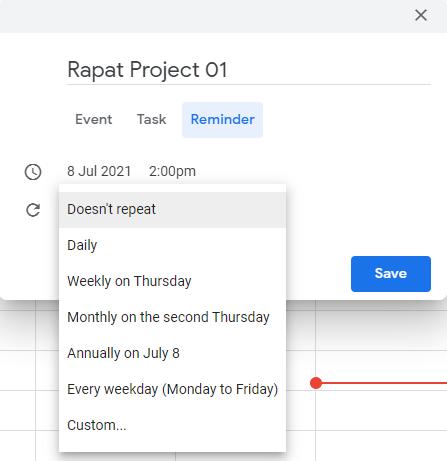Screen dimensions: 447x461
Task: Open Custom... recurrence settings
Action: click(x=173, y=426)
